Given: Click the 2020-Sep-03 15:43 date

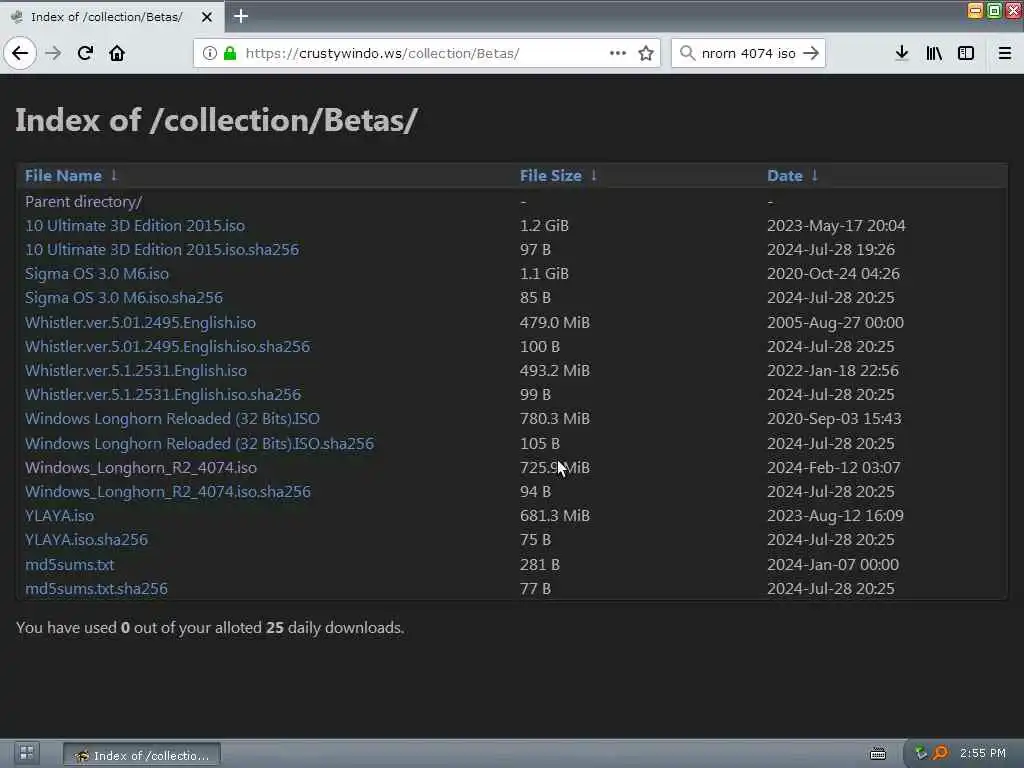Looking at the screenshot, I should [834, 419].
